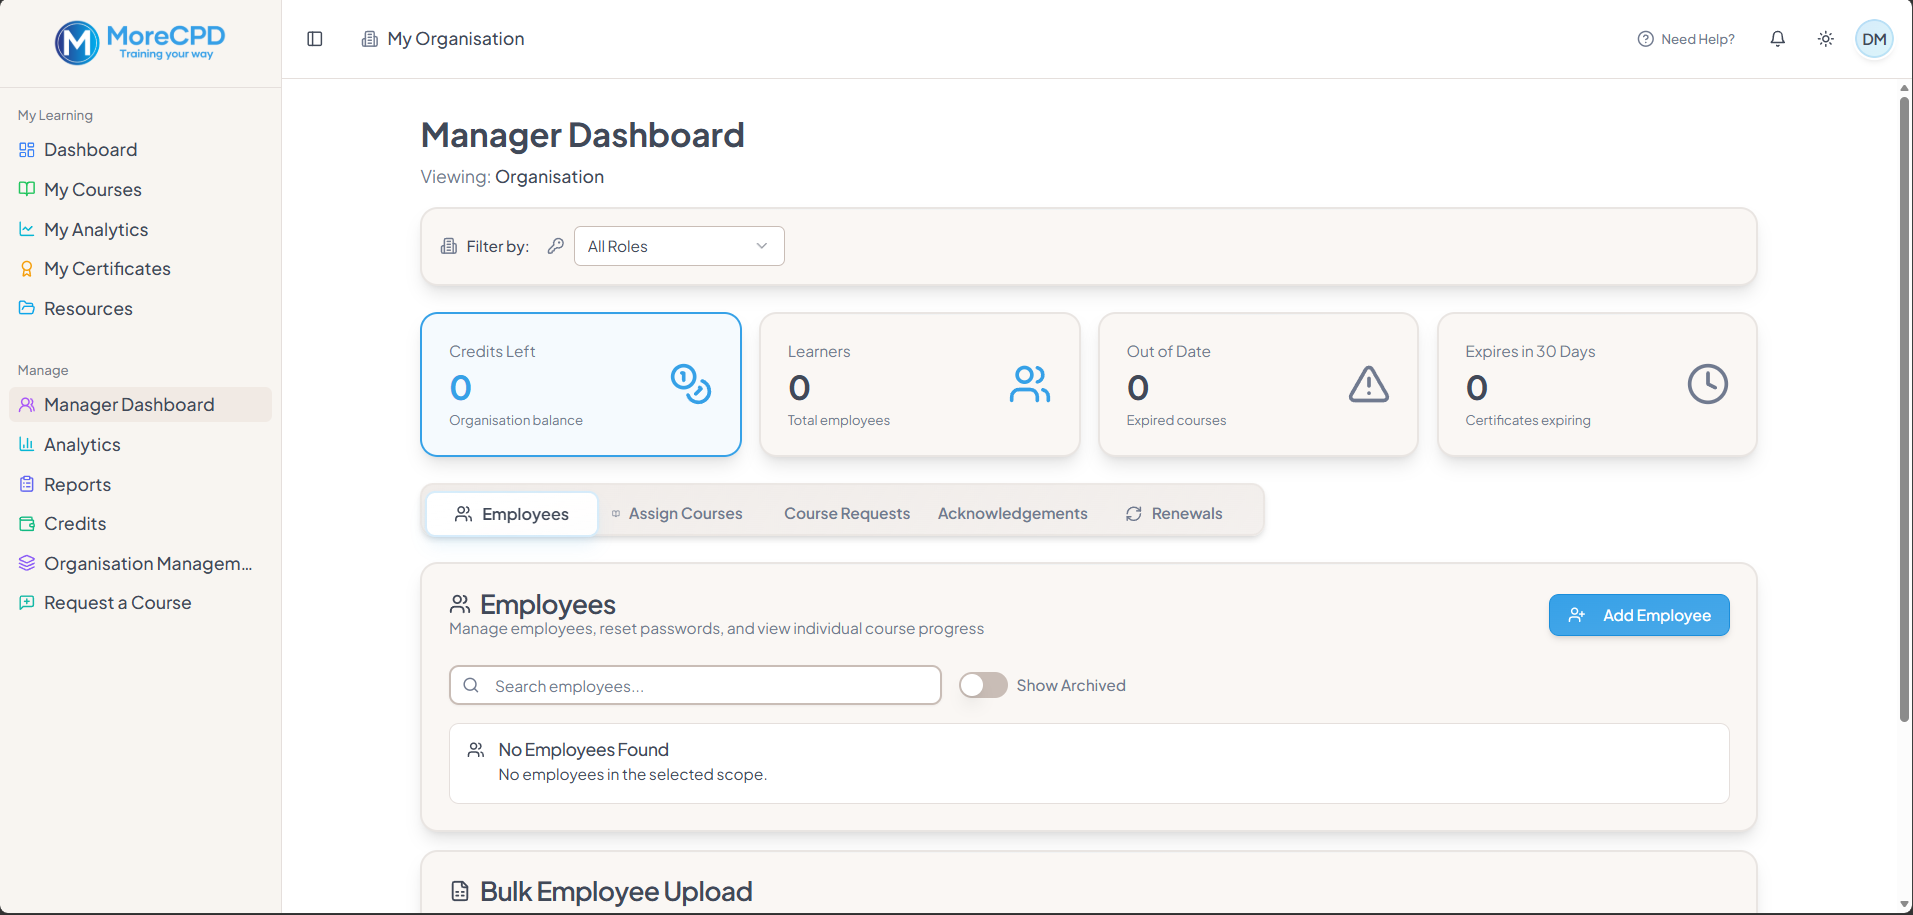Select the Employees tab

(512, 514)
